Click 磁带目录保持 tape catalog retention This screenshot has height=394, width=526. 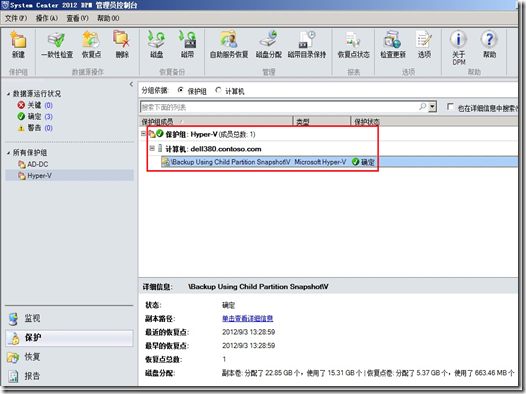[x=307, y=45]
